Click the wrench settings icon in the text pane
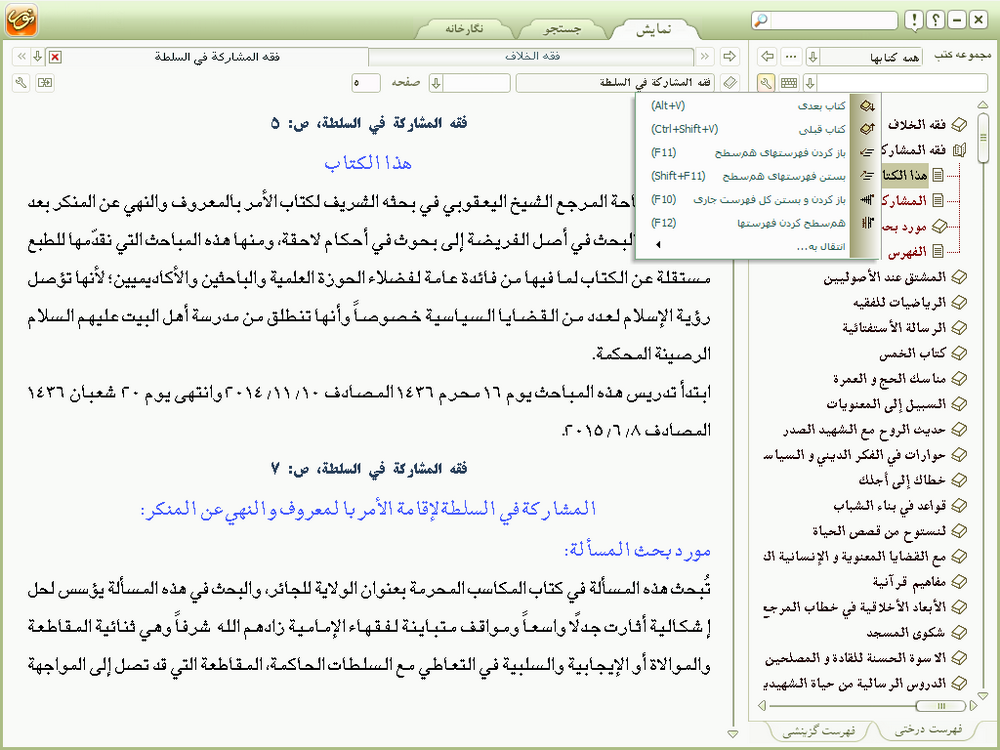Screen dimensions: 1000x750 (x=21, y=82)
